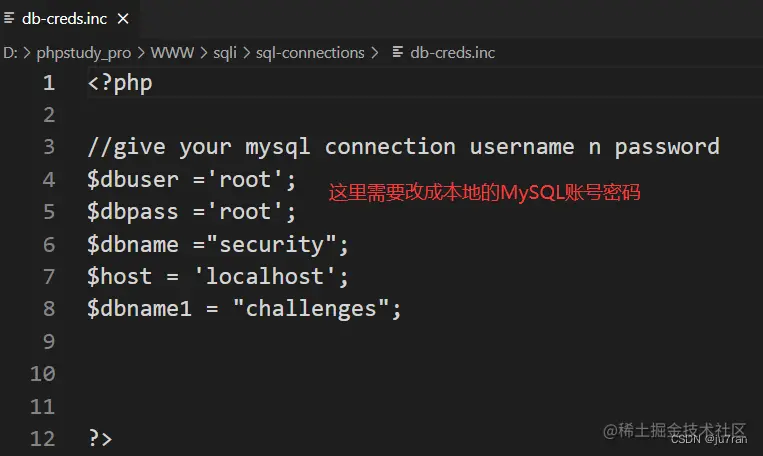Select the db-creds.inc editor tab
Screen dimensions: 763x456
coord(68,19)
